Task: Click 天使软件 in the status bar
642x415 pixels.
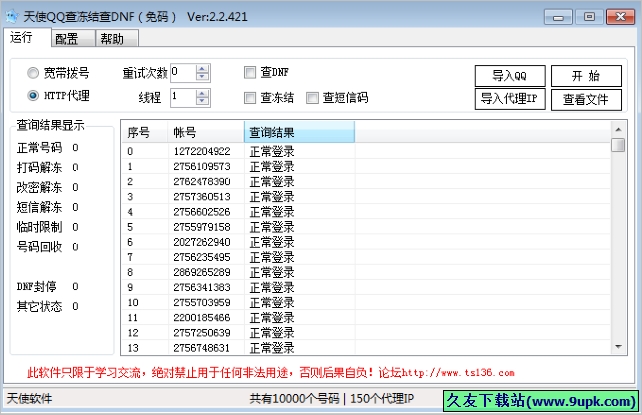Action: coord(29,399)
